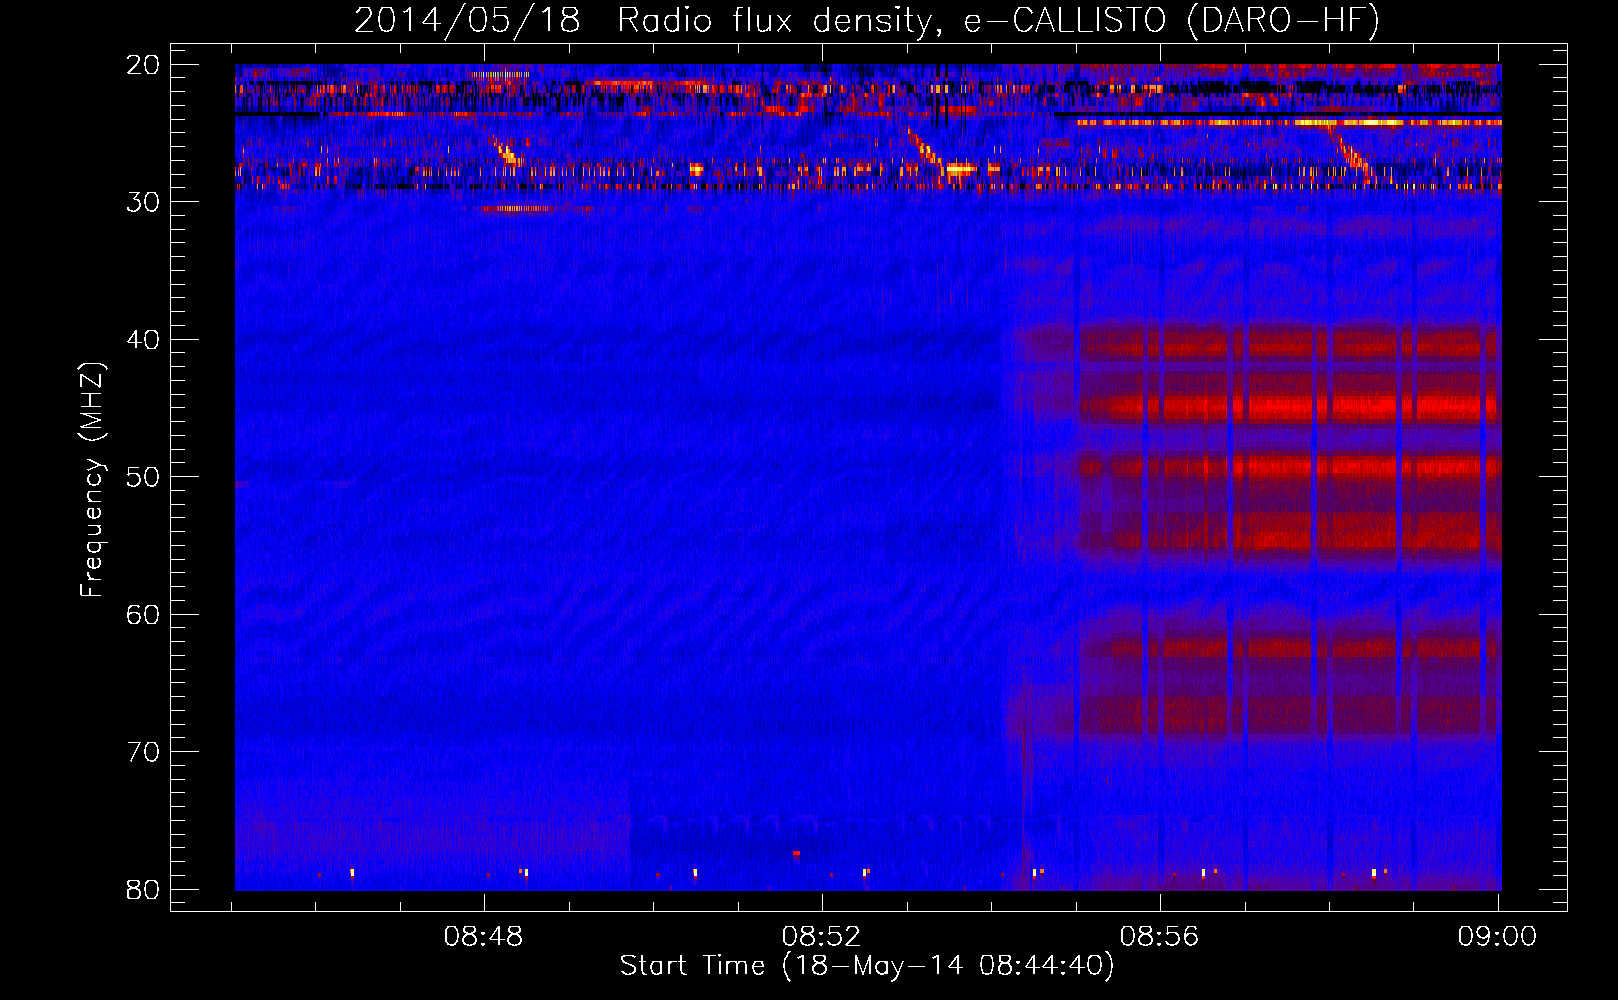The height and width of the screenshot is (1000, 1618).
Task: Click the plot title '2014/05/18 Radio flux density'
Action: tap(867, 21)
